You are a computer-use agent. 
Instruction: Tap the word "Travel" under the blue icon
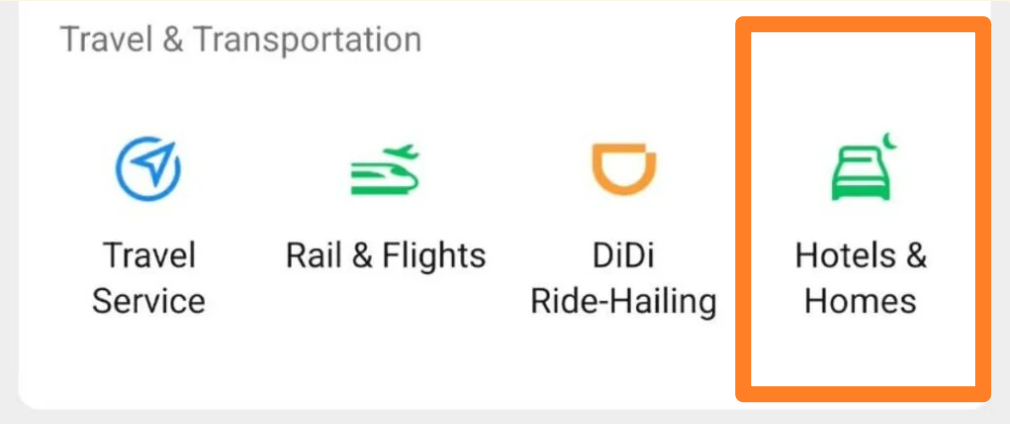click(148, 255)
